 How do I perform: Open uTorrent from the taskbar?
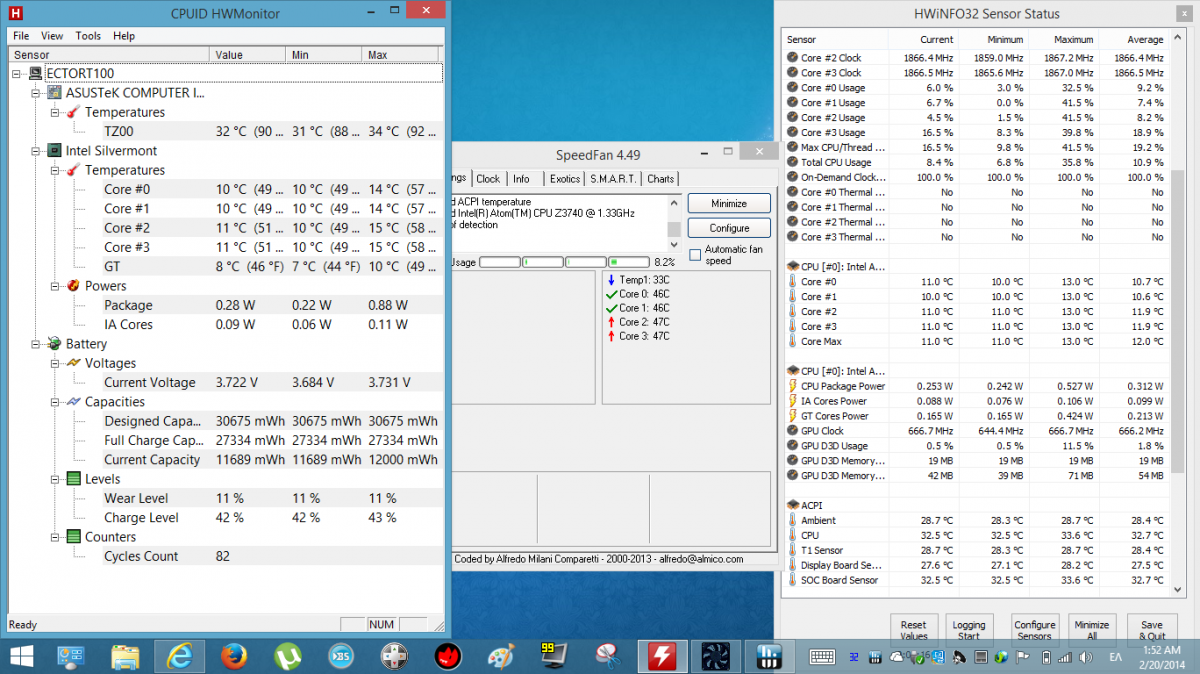pos(288,656)
